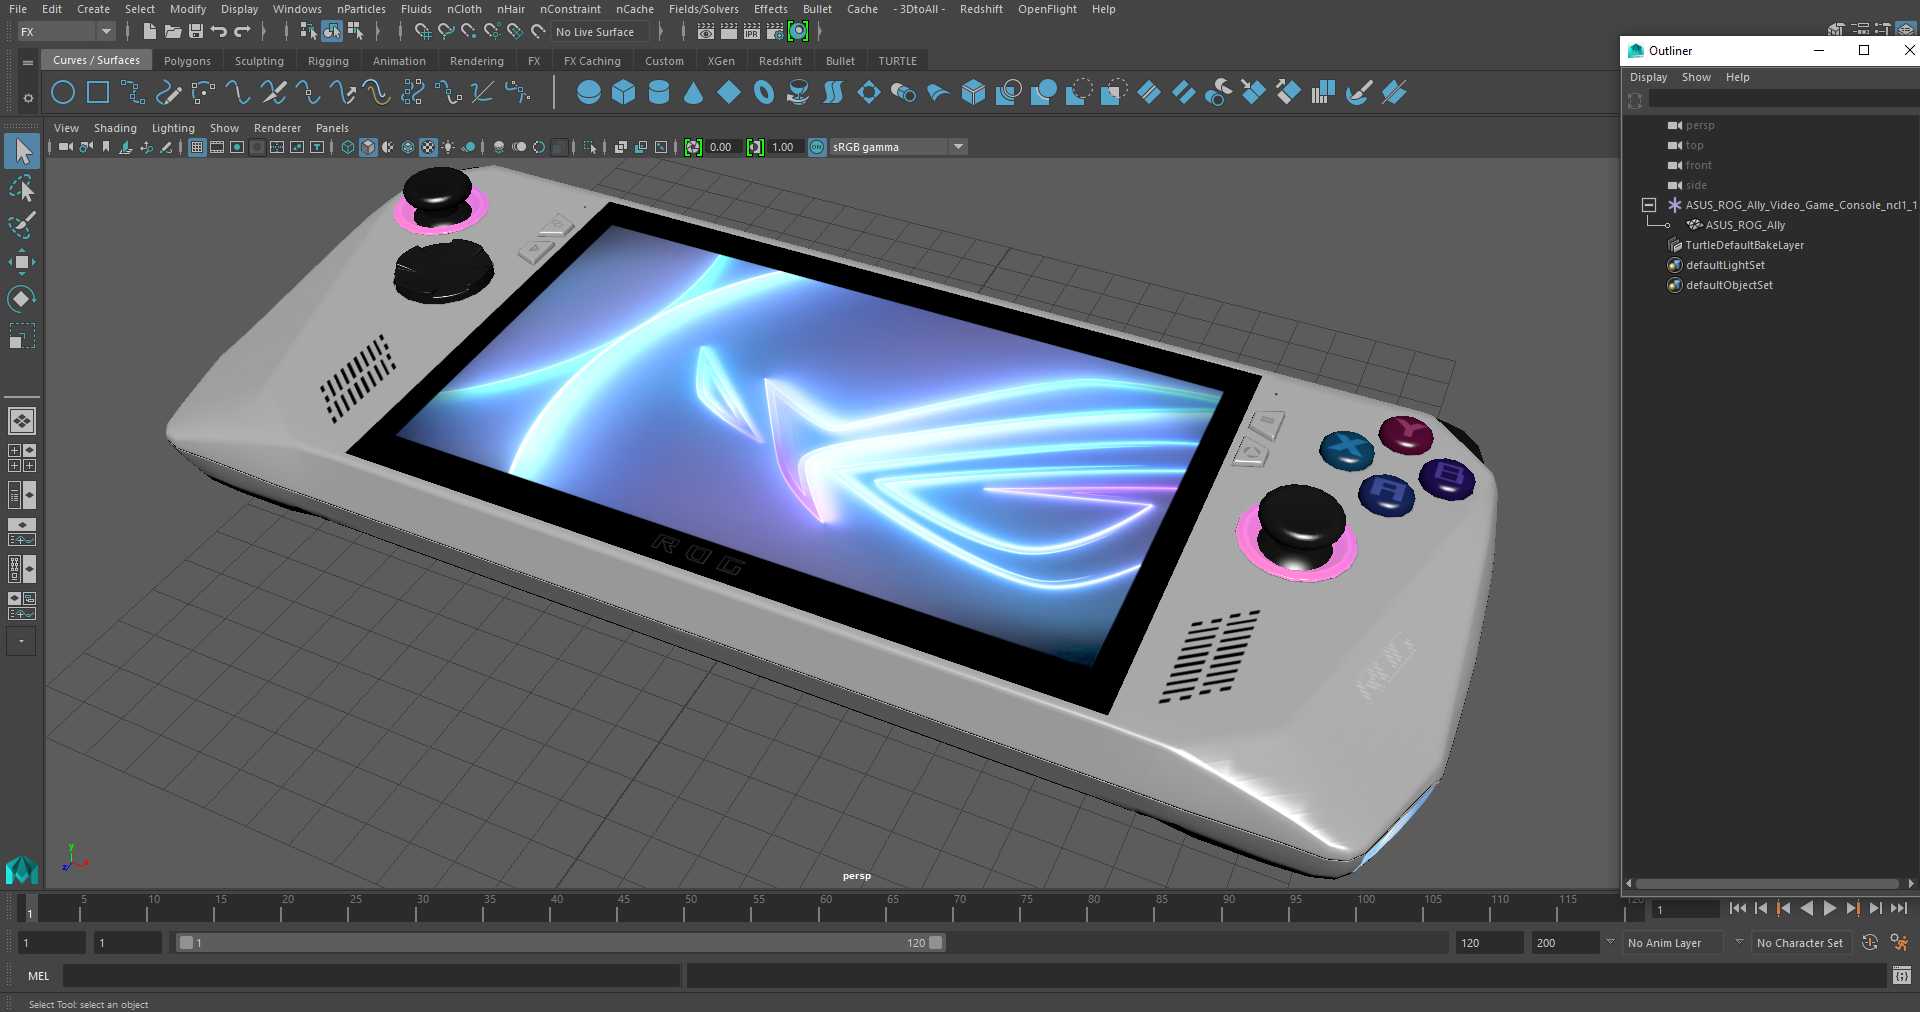The image size is (1920, 1012).
Task: Open the sRGB gamma view transform dropdown
Action: click(x=898, y=147)
